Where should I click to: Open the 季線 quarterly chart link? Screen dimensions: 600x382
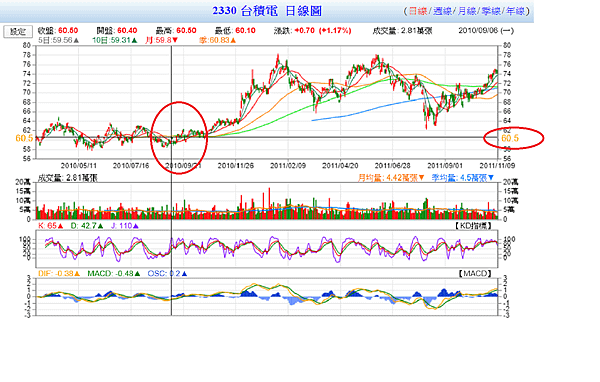[491, 11]
